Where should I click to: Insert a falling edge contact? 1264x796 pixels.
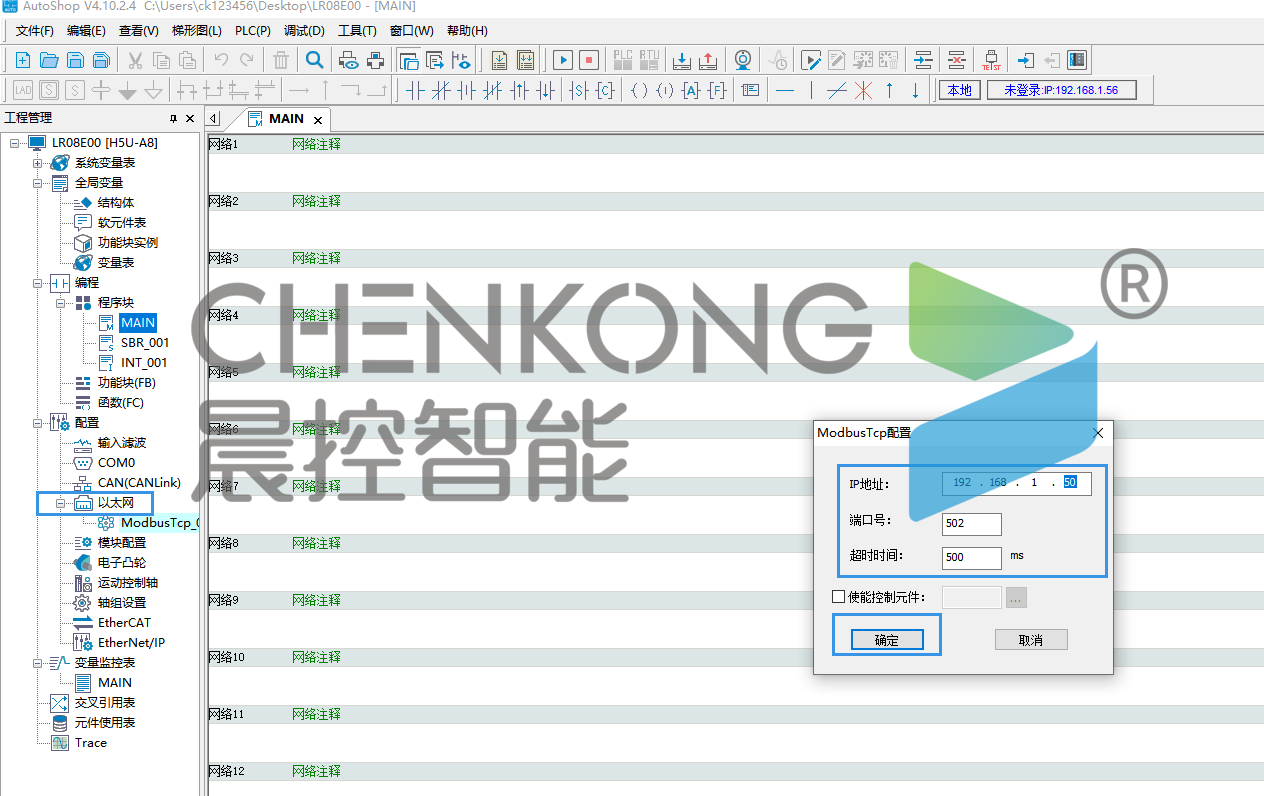pyautogui.click(x=545, y=91)
